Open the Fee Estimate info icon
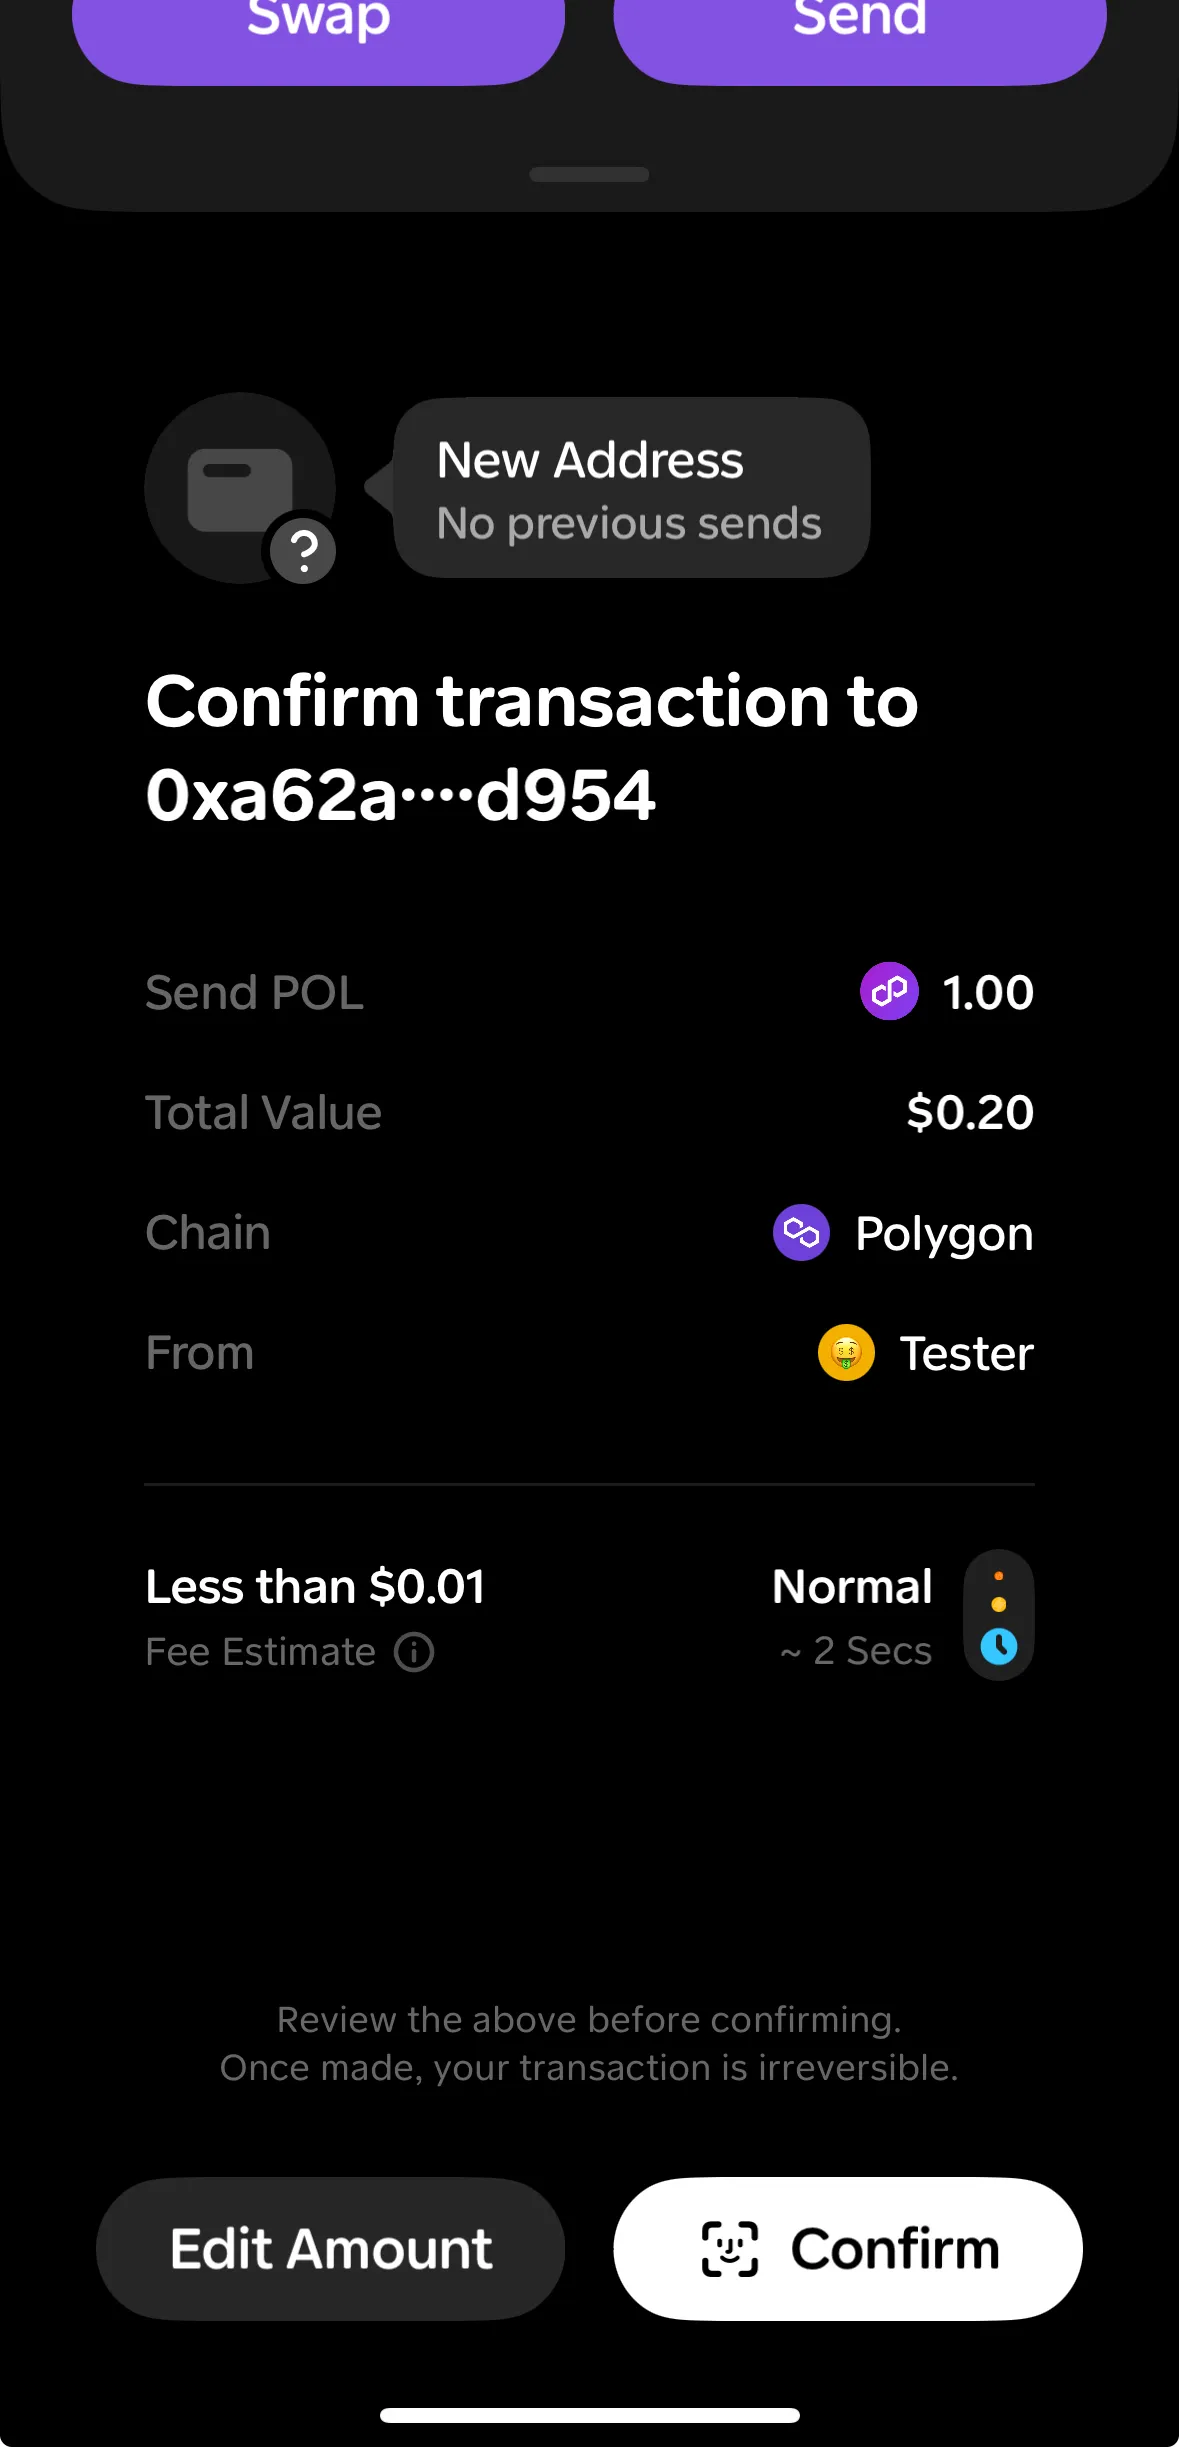 [414, 1652]
